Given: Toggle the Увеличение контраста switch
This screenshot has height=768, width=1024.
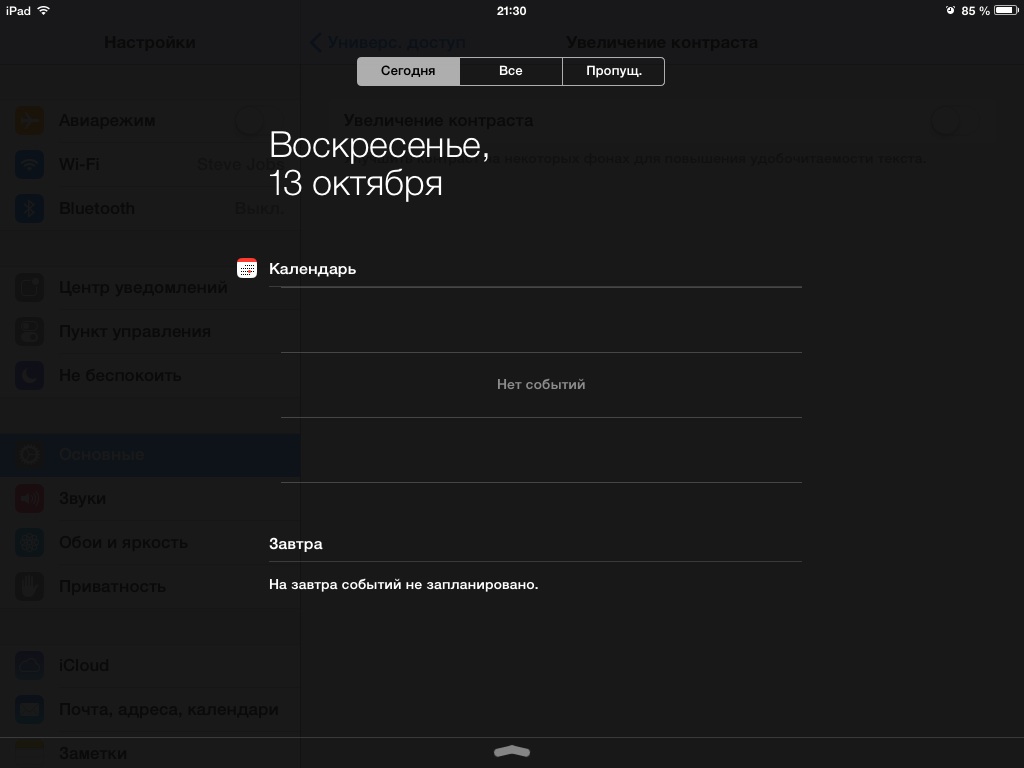Looking at the screenshot, I should coord(953,121).
